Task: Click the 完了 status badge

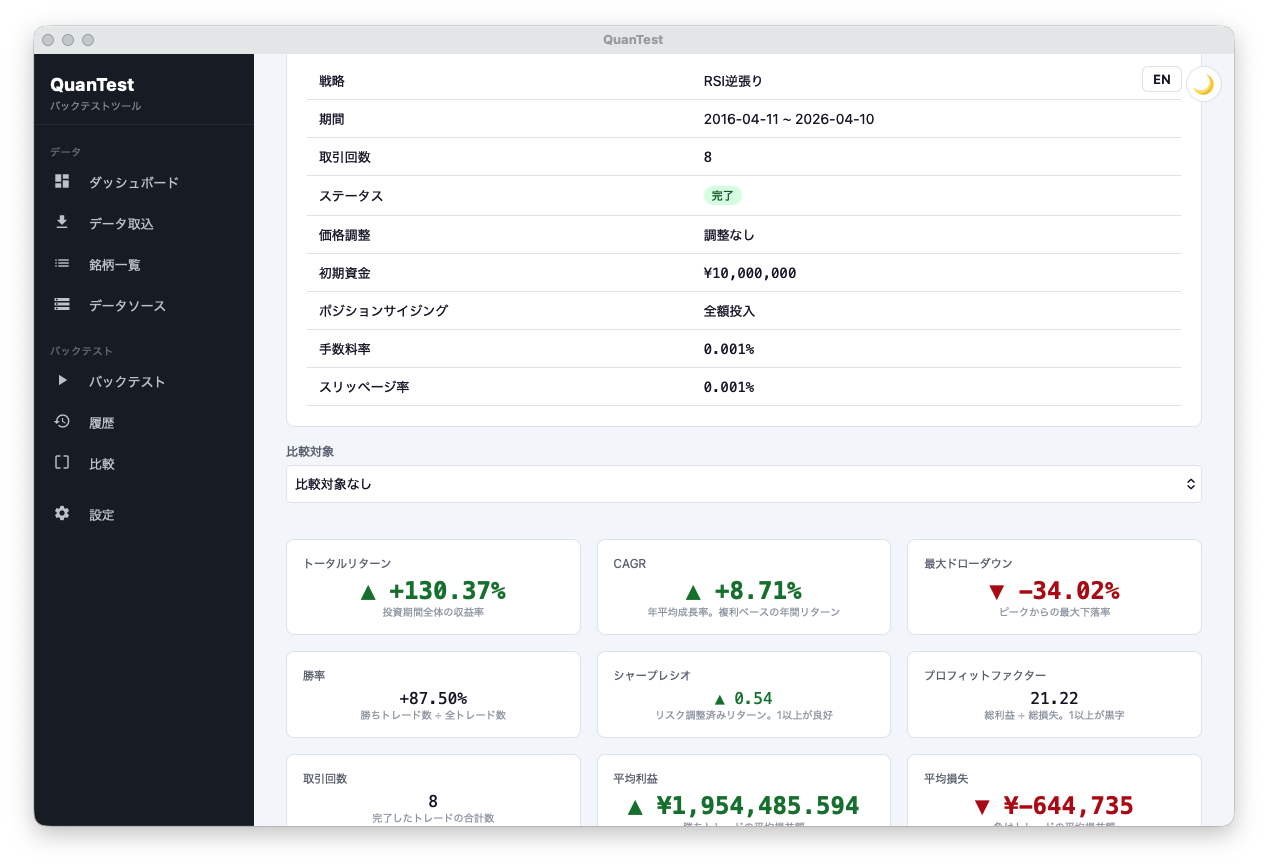Action: click(722, 196)
